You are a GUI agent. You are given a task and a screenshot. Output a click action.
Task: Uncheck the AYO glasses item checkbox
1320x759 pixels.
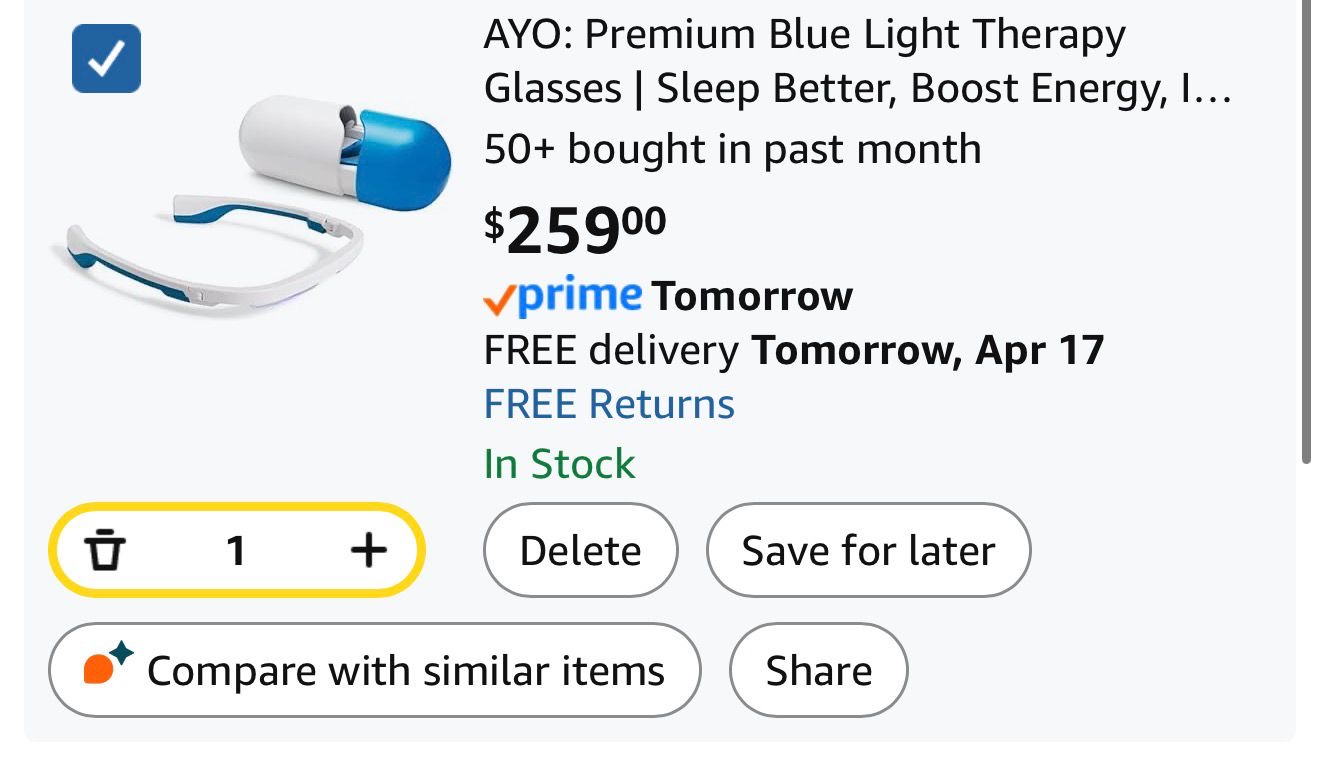(x=106, y=58)
